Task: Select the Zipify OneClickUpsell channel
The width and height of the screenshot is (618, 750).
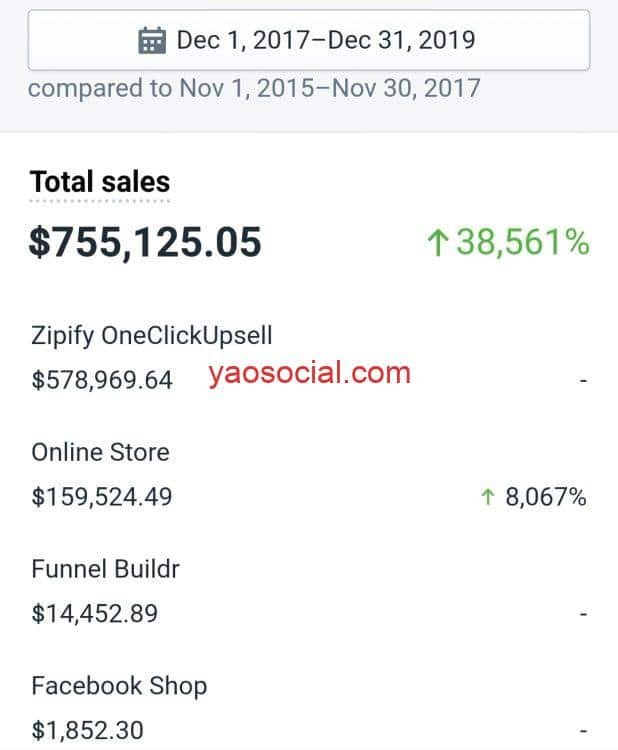Action: tap(152, 335)
